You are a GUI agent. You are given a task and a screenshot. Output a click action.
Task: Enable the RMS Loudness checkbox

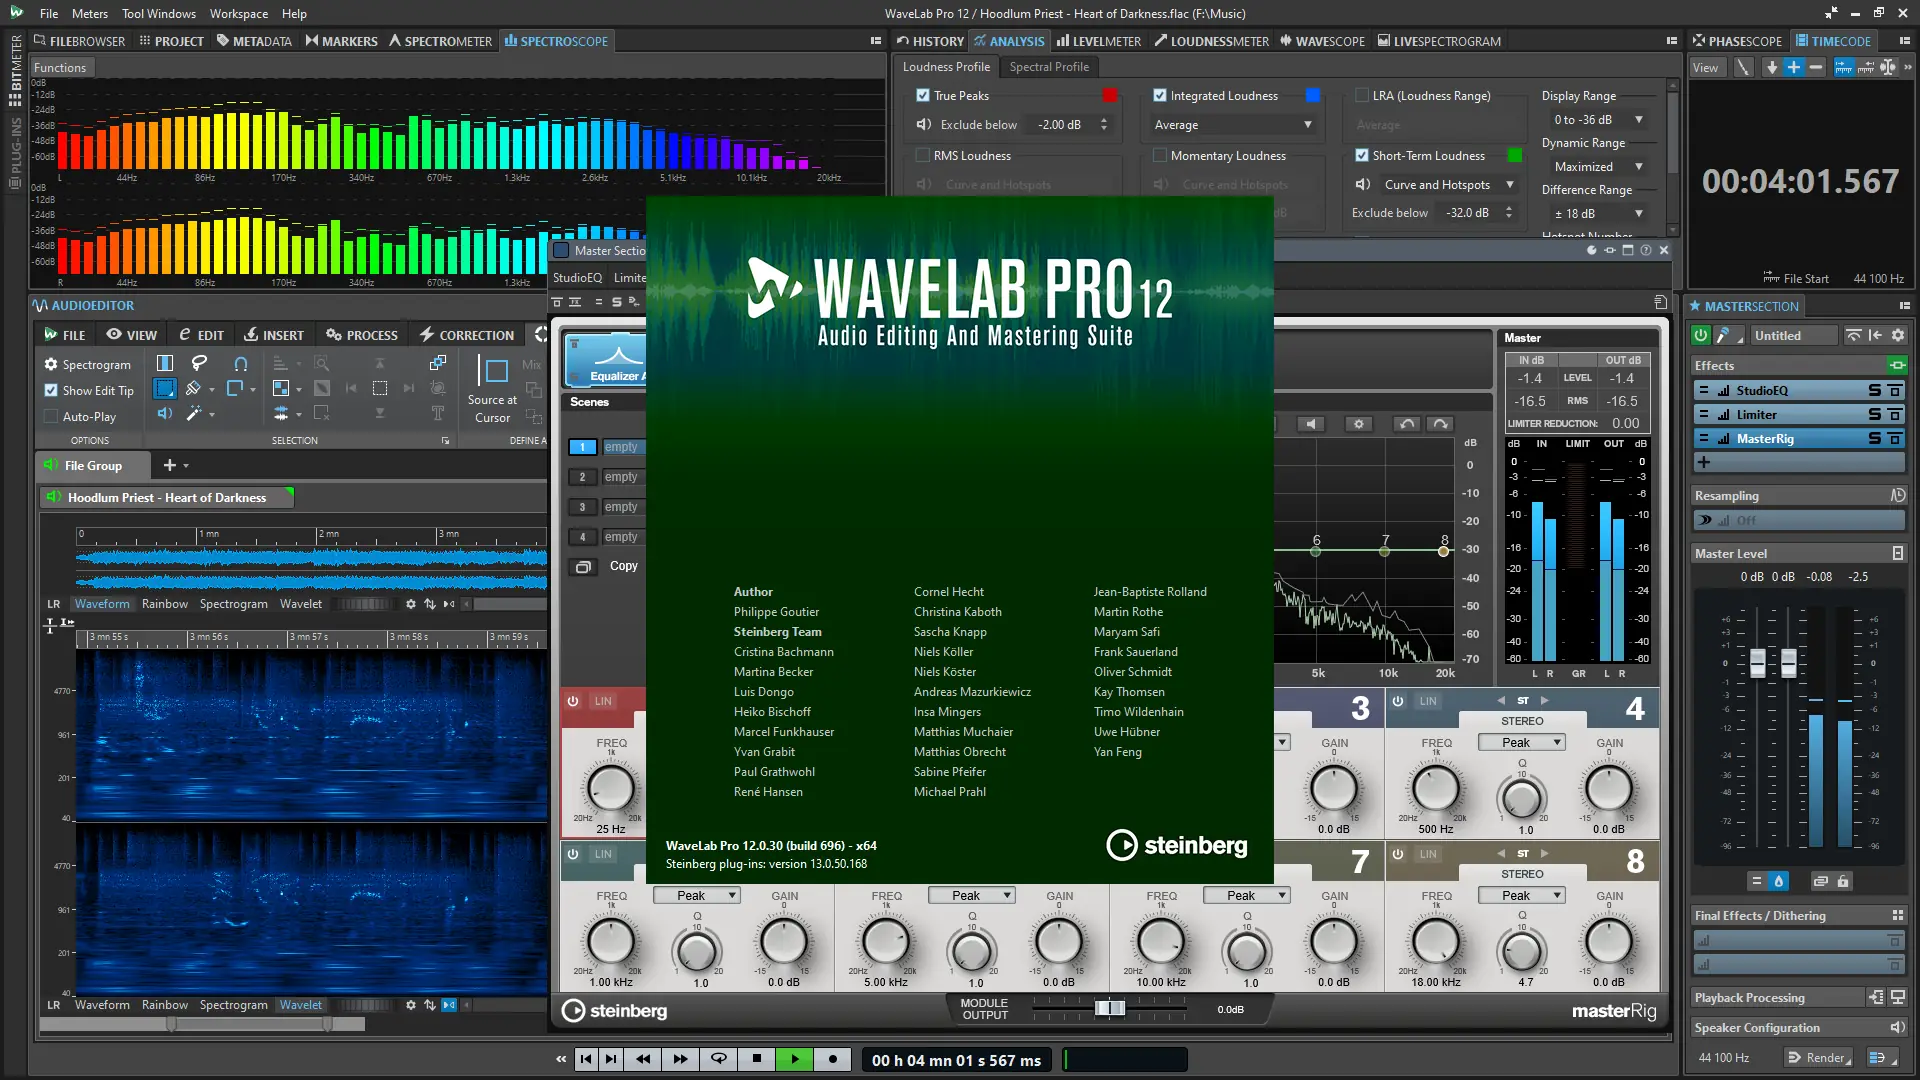point(923,156)
